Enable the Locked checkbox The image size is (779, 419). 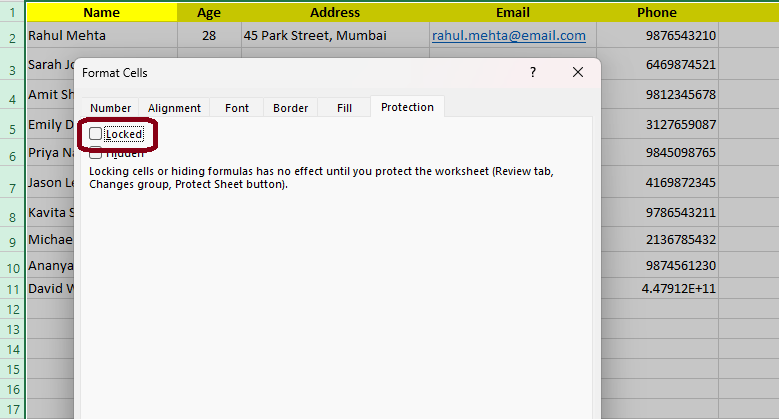click(x=96, y=134)
